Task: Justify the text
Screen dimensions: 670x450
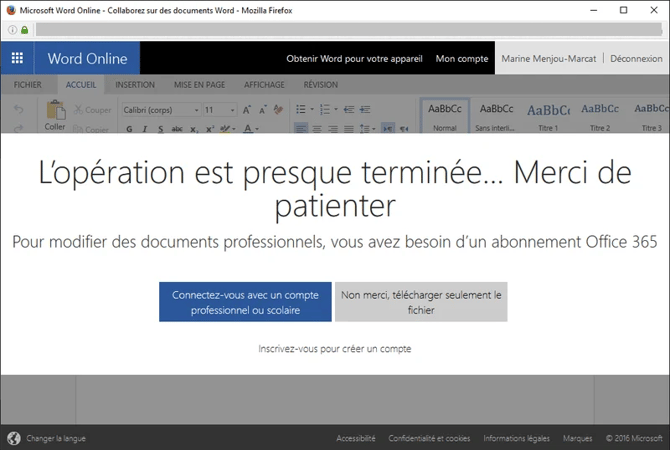Action: point(349,129)
